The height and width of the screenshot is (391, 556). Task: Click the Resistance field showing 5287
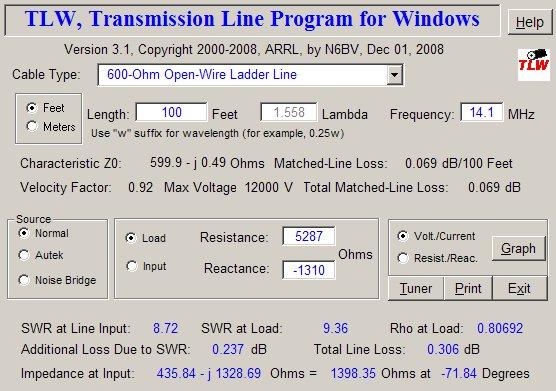[308, 236]
